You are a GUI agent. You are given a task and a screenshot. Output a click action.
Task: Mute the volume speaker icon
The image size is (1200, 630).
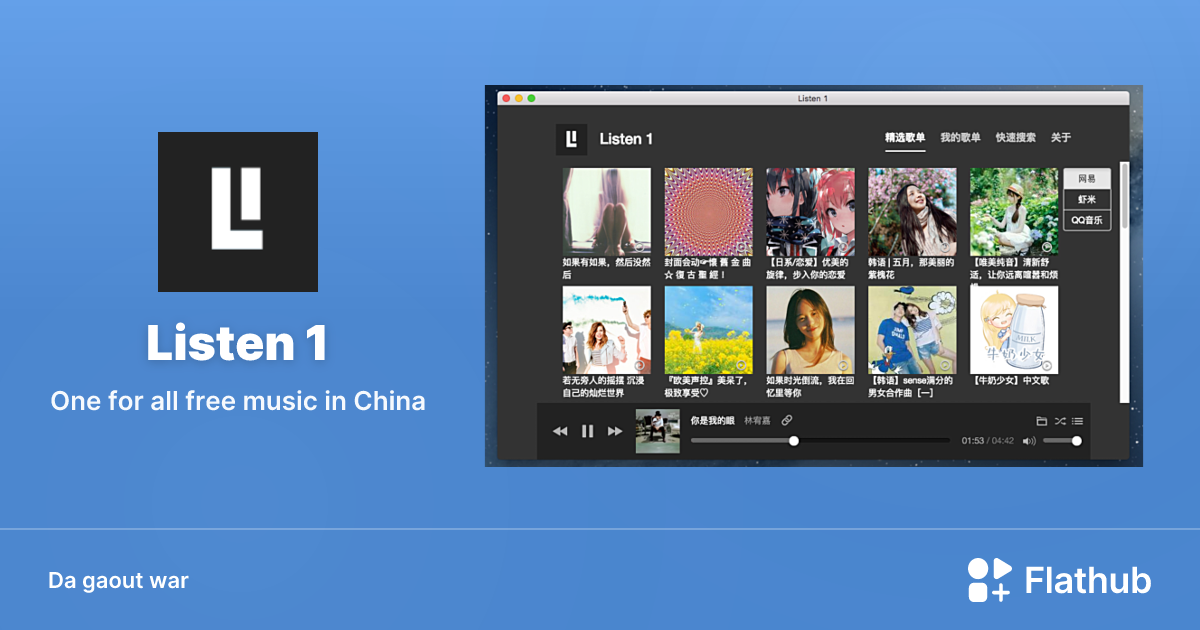(1029, 441)
